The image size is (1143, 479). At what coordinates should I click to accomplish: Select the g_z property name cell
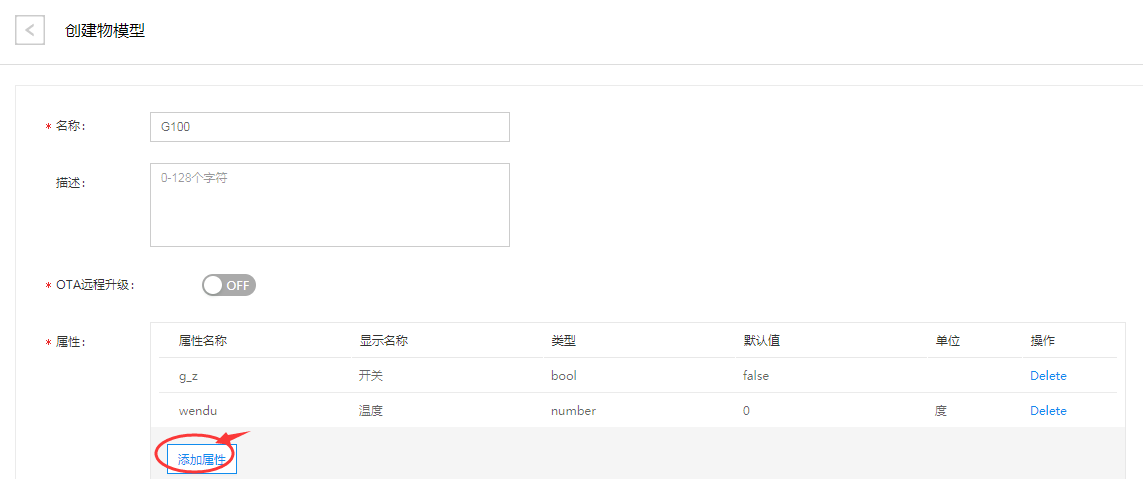[189, 376]
